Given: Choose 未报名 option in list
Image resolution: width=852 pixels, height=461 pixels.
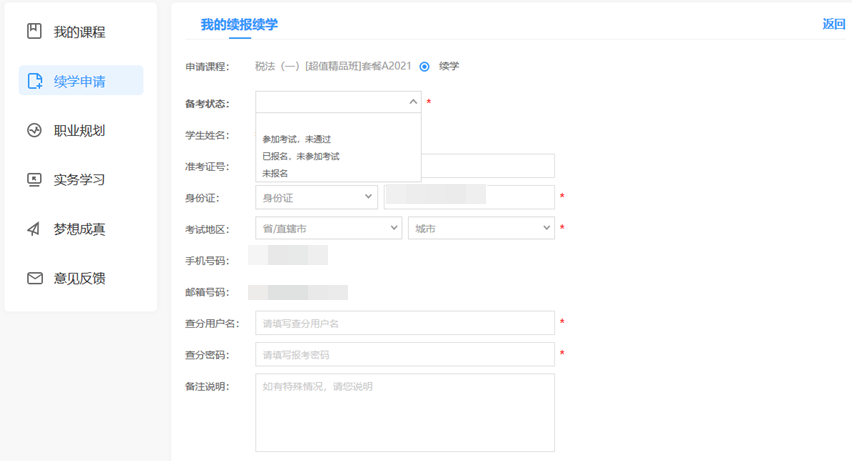Looking at the screenshot, I should [x=275, y=173].
